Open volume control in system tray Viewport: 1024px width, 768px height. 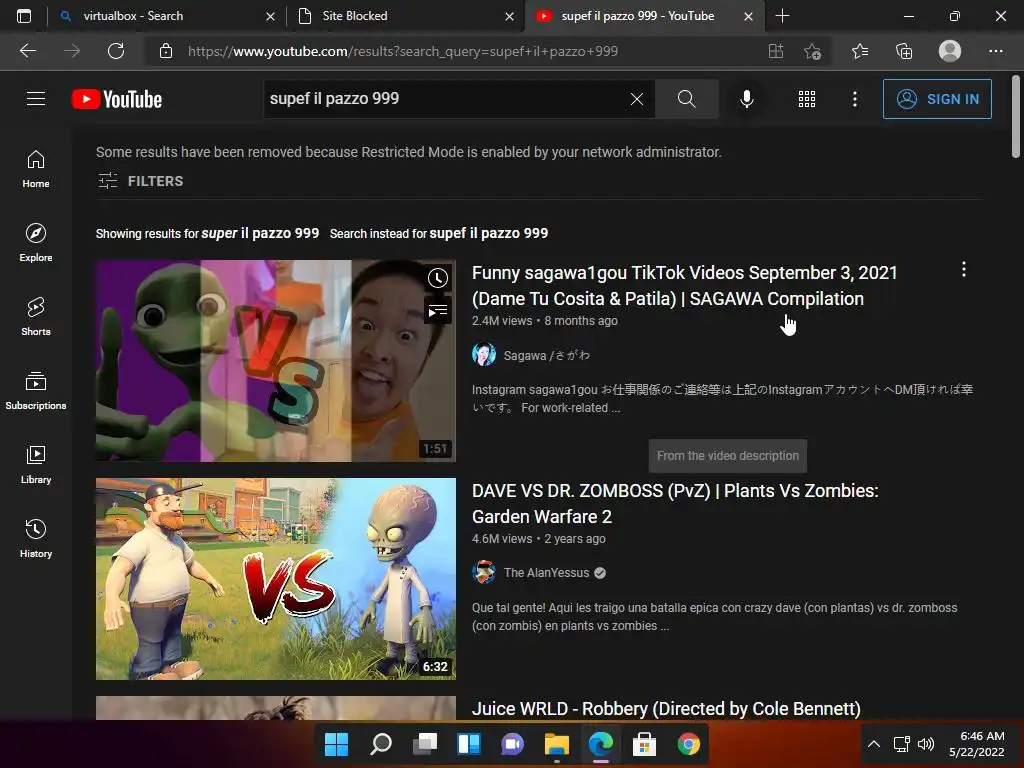926,744
